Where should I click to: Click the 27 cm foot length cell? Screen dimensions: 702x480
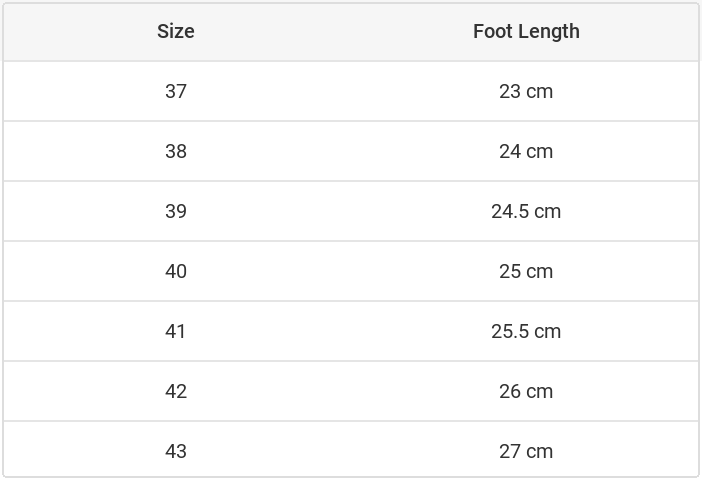click(526, 451)
